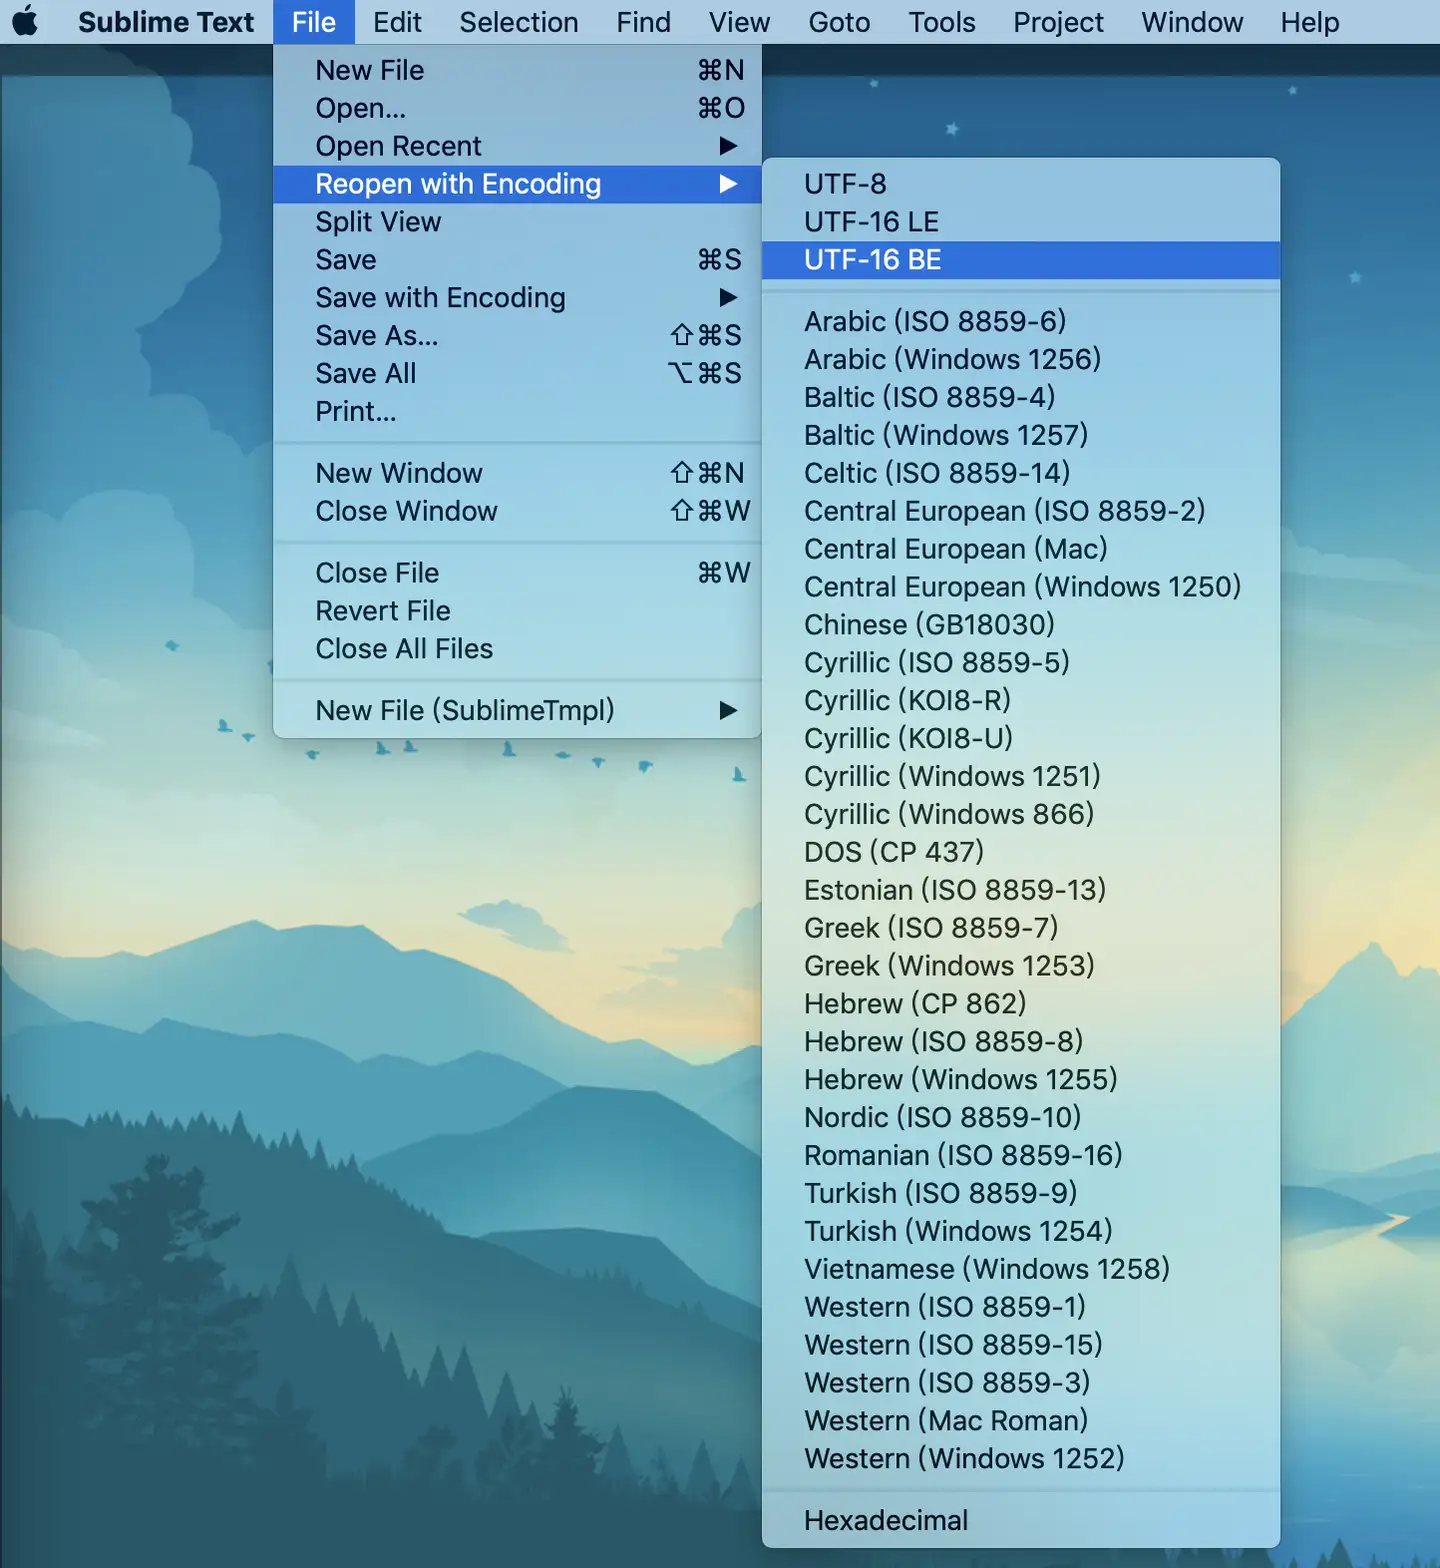Select Central European (Windows 1250)
Viewport: 1440px width, 1568px height.
[x=1021, y=587]
